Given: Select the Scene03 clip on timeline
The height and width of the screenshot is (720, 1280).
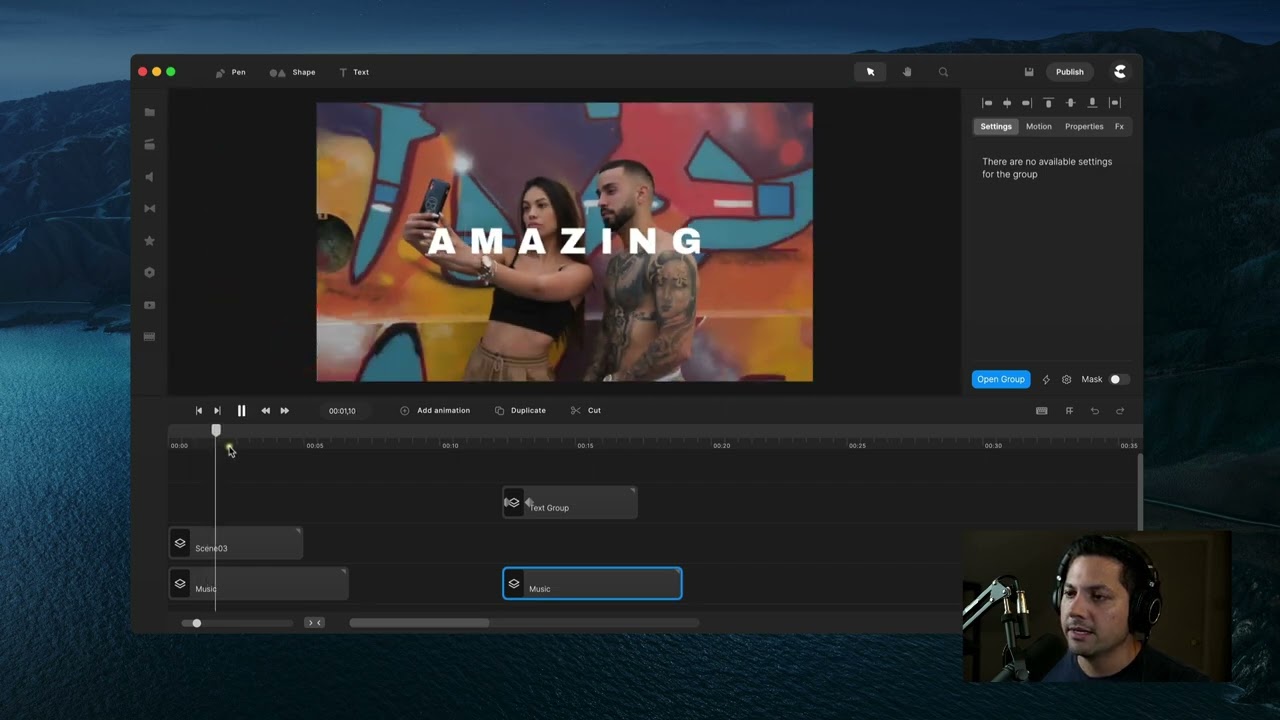Looking at the screenshot, I should coord(236,543).
